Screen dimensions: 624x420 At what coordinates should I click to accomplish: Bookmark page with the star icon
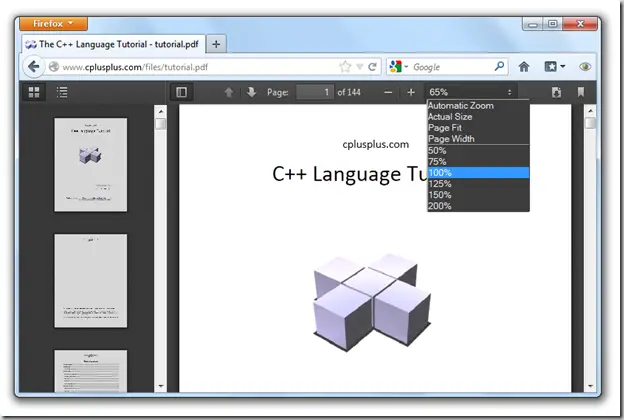345,67
